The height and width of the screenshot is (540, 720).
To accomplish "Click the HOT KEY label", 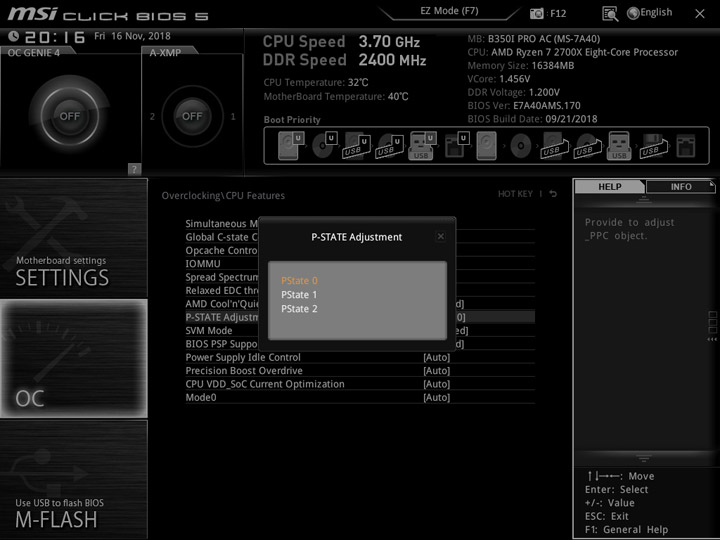I will (x=515, y=194).
